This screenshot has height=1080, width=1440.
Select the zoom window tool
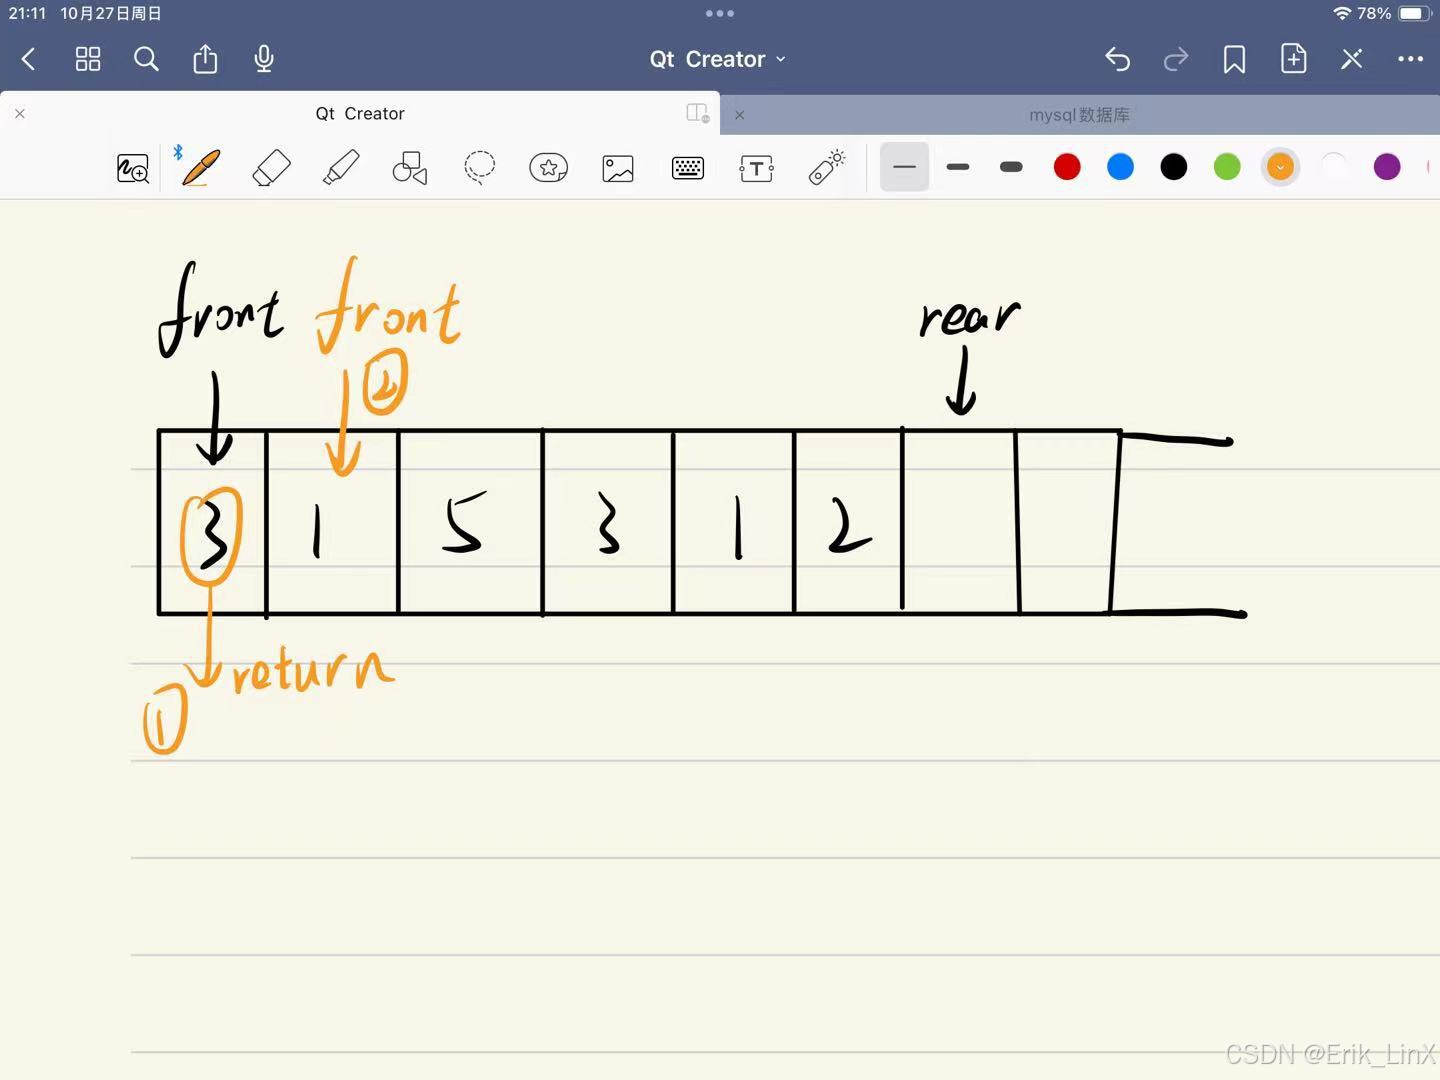tap(133, 168)
